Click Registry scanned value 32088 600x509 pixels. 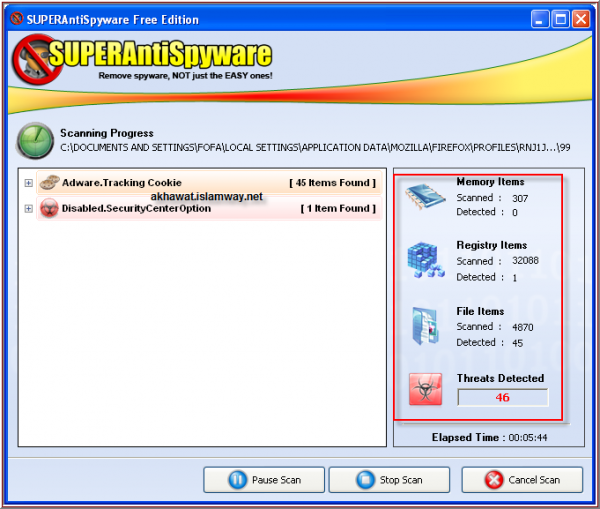[525, 261]
